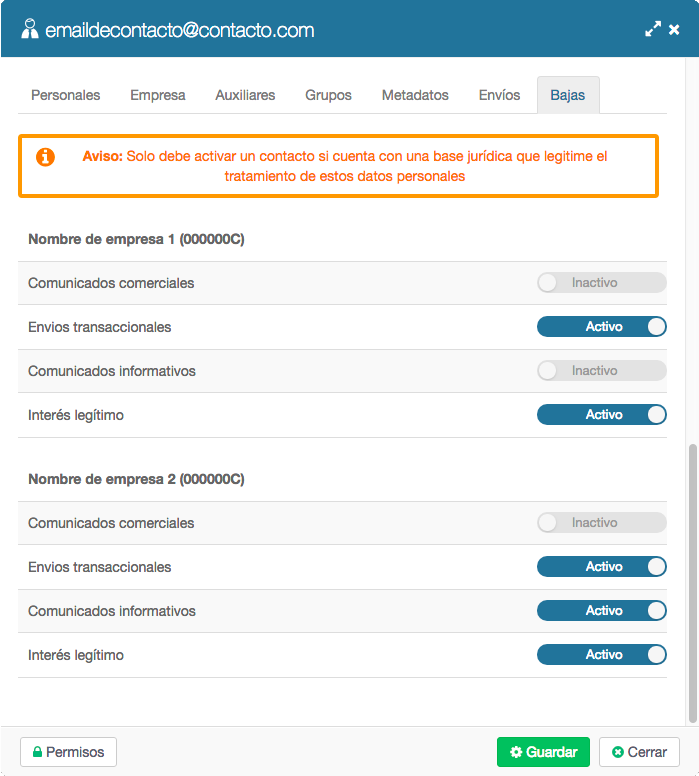699x776 pixels.
Task: Enable Comunicados comerciales for empresa 1
Action: click(x=601, y=283)
